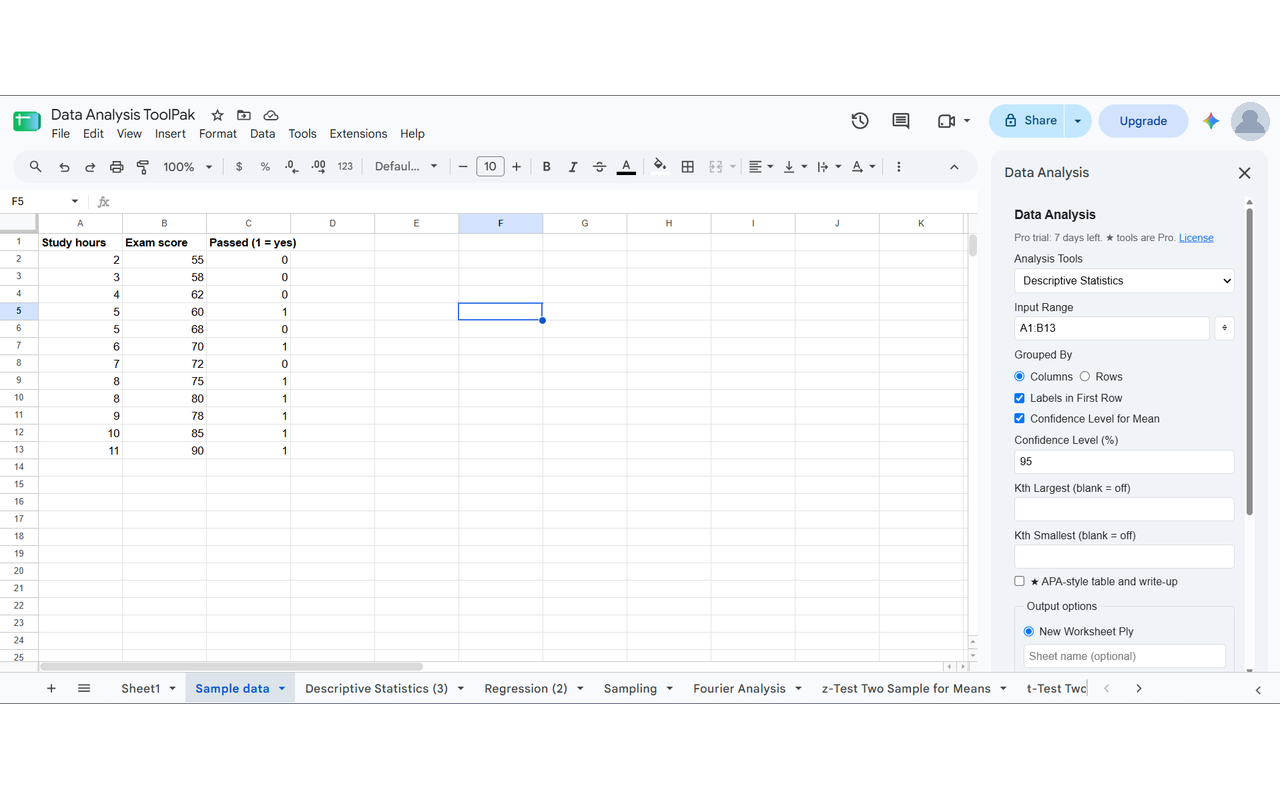Screen dimensions: 1280x800
Task: Apply strikethrough formatting
Action: (x=599, y=167)
